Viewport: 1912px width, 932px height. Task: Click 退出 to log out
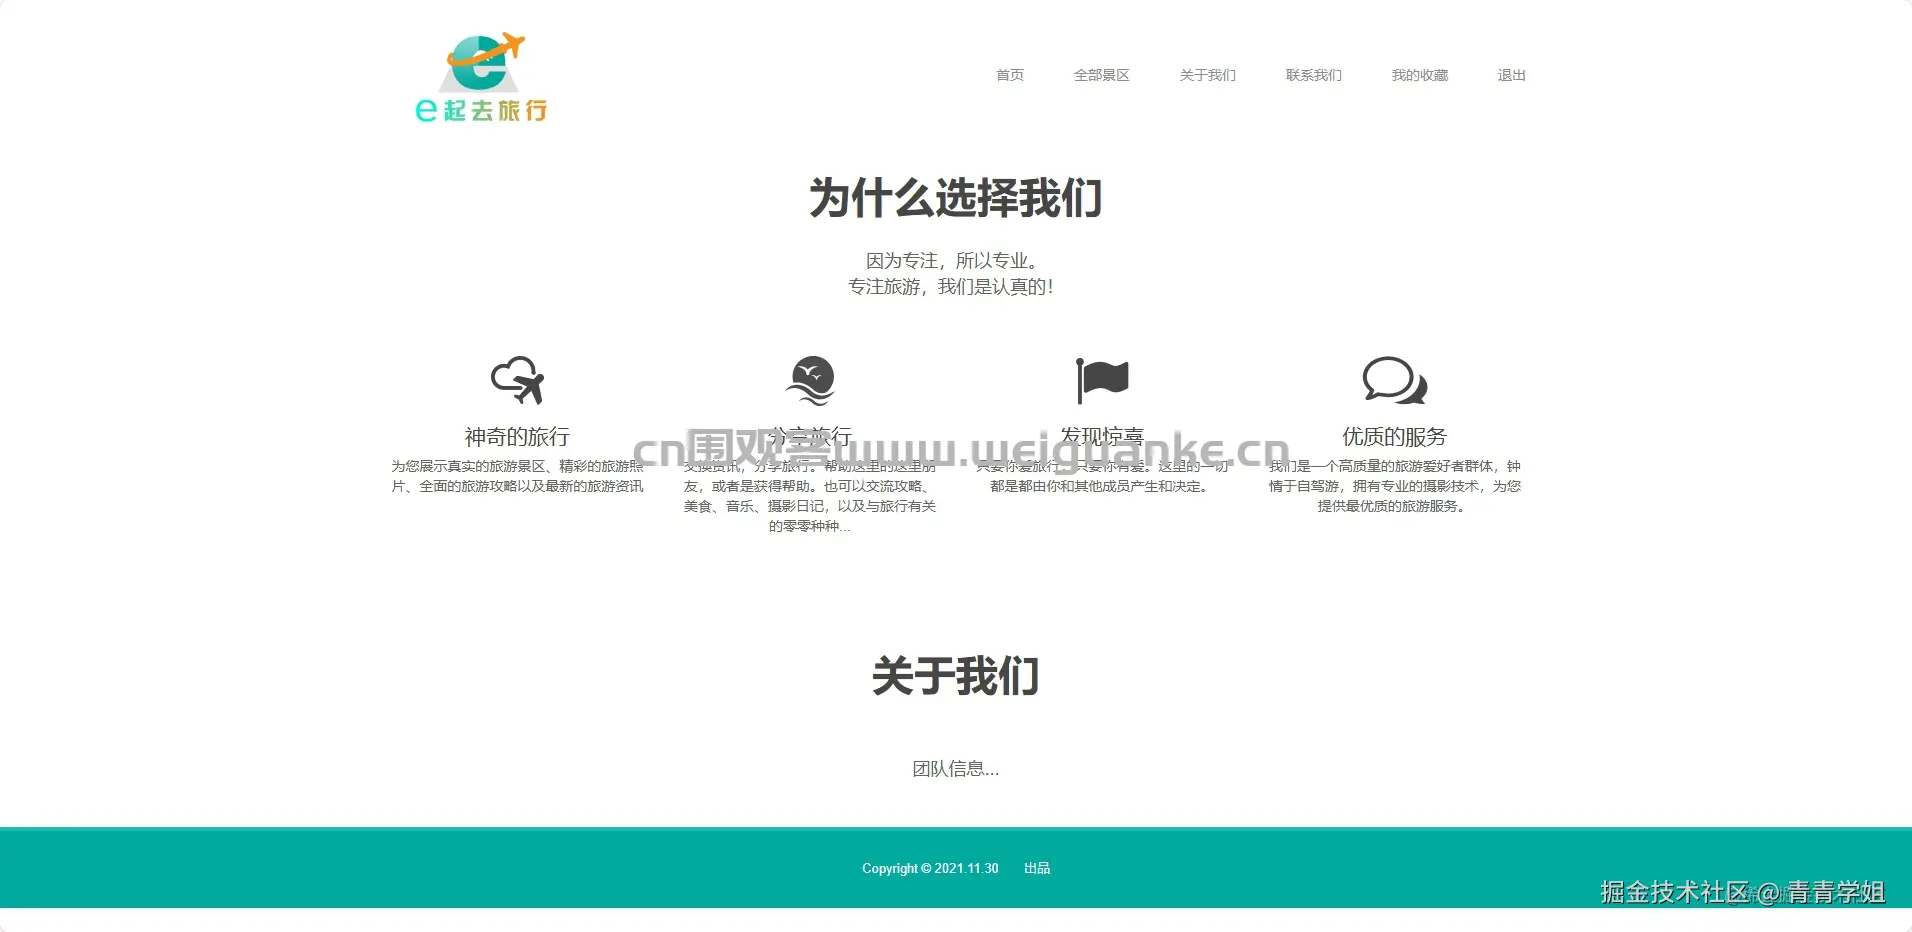click(x=1512, y=75)
